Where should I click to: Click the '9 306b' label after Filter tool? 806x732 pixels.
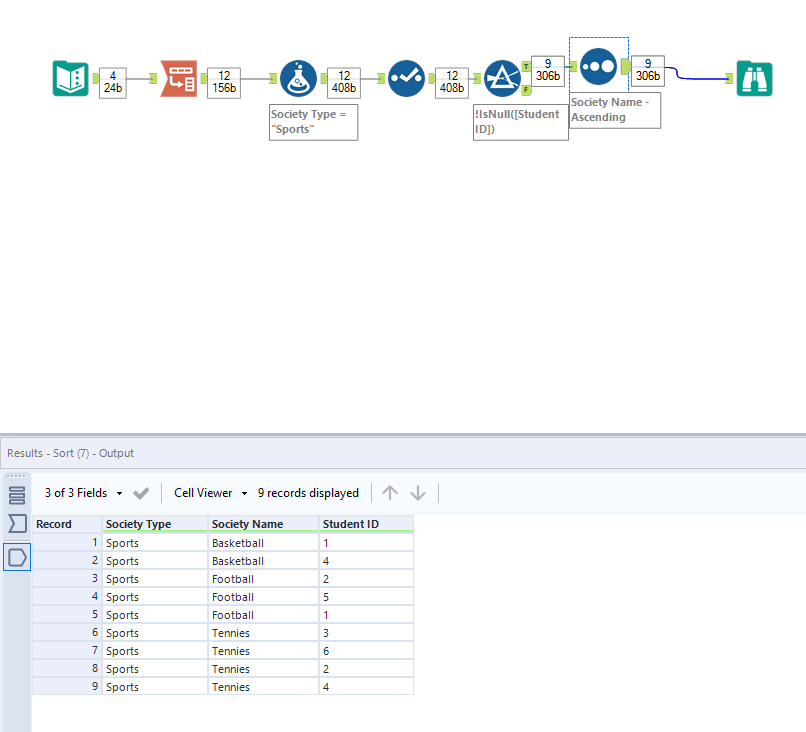(x=548, y=70)
